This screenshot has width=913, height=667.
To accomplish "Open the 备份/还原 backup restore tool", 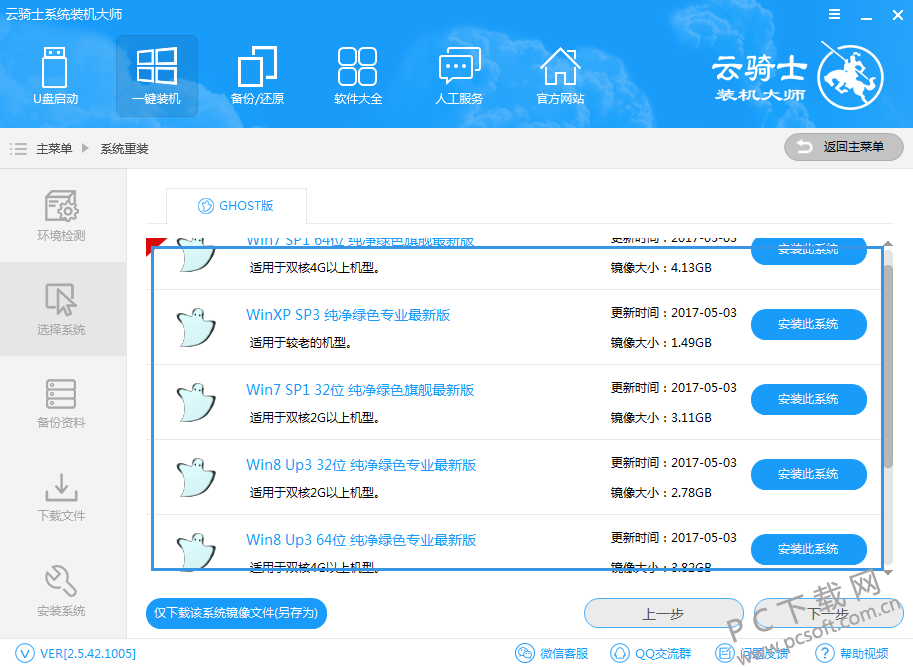I will (x=257, y=75).
